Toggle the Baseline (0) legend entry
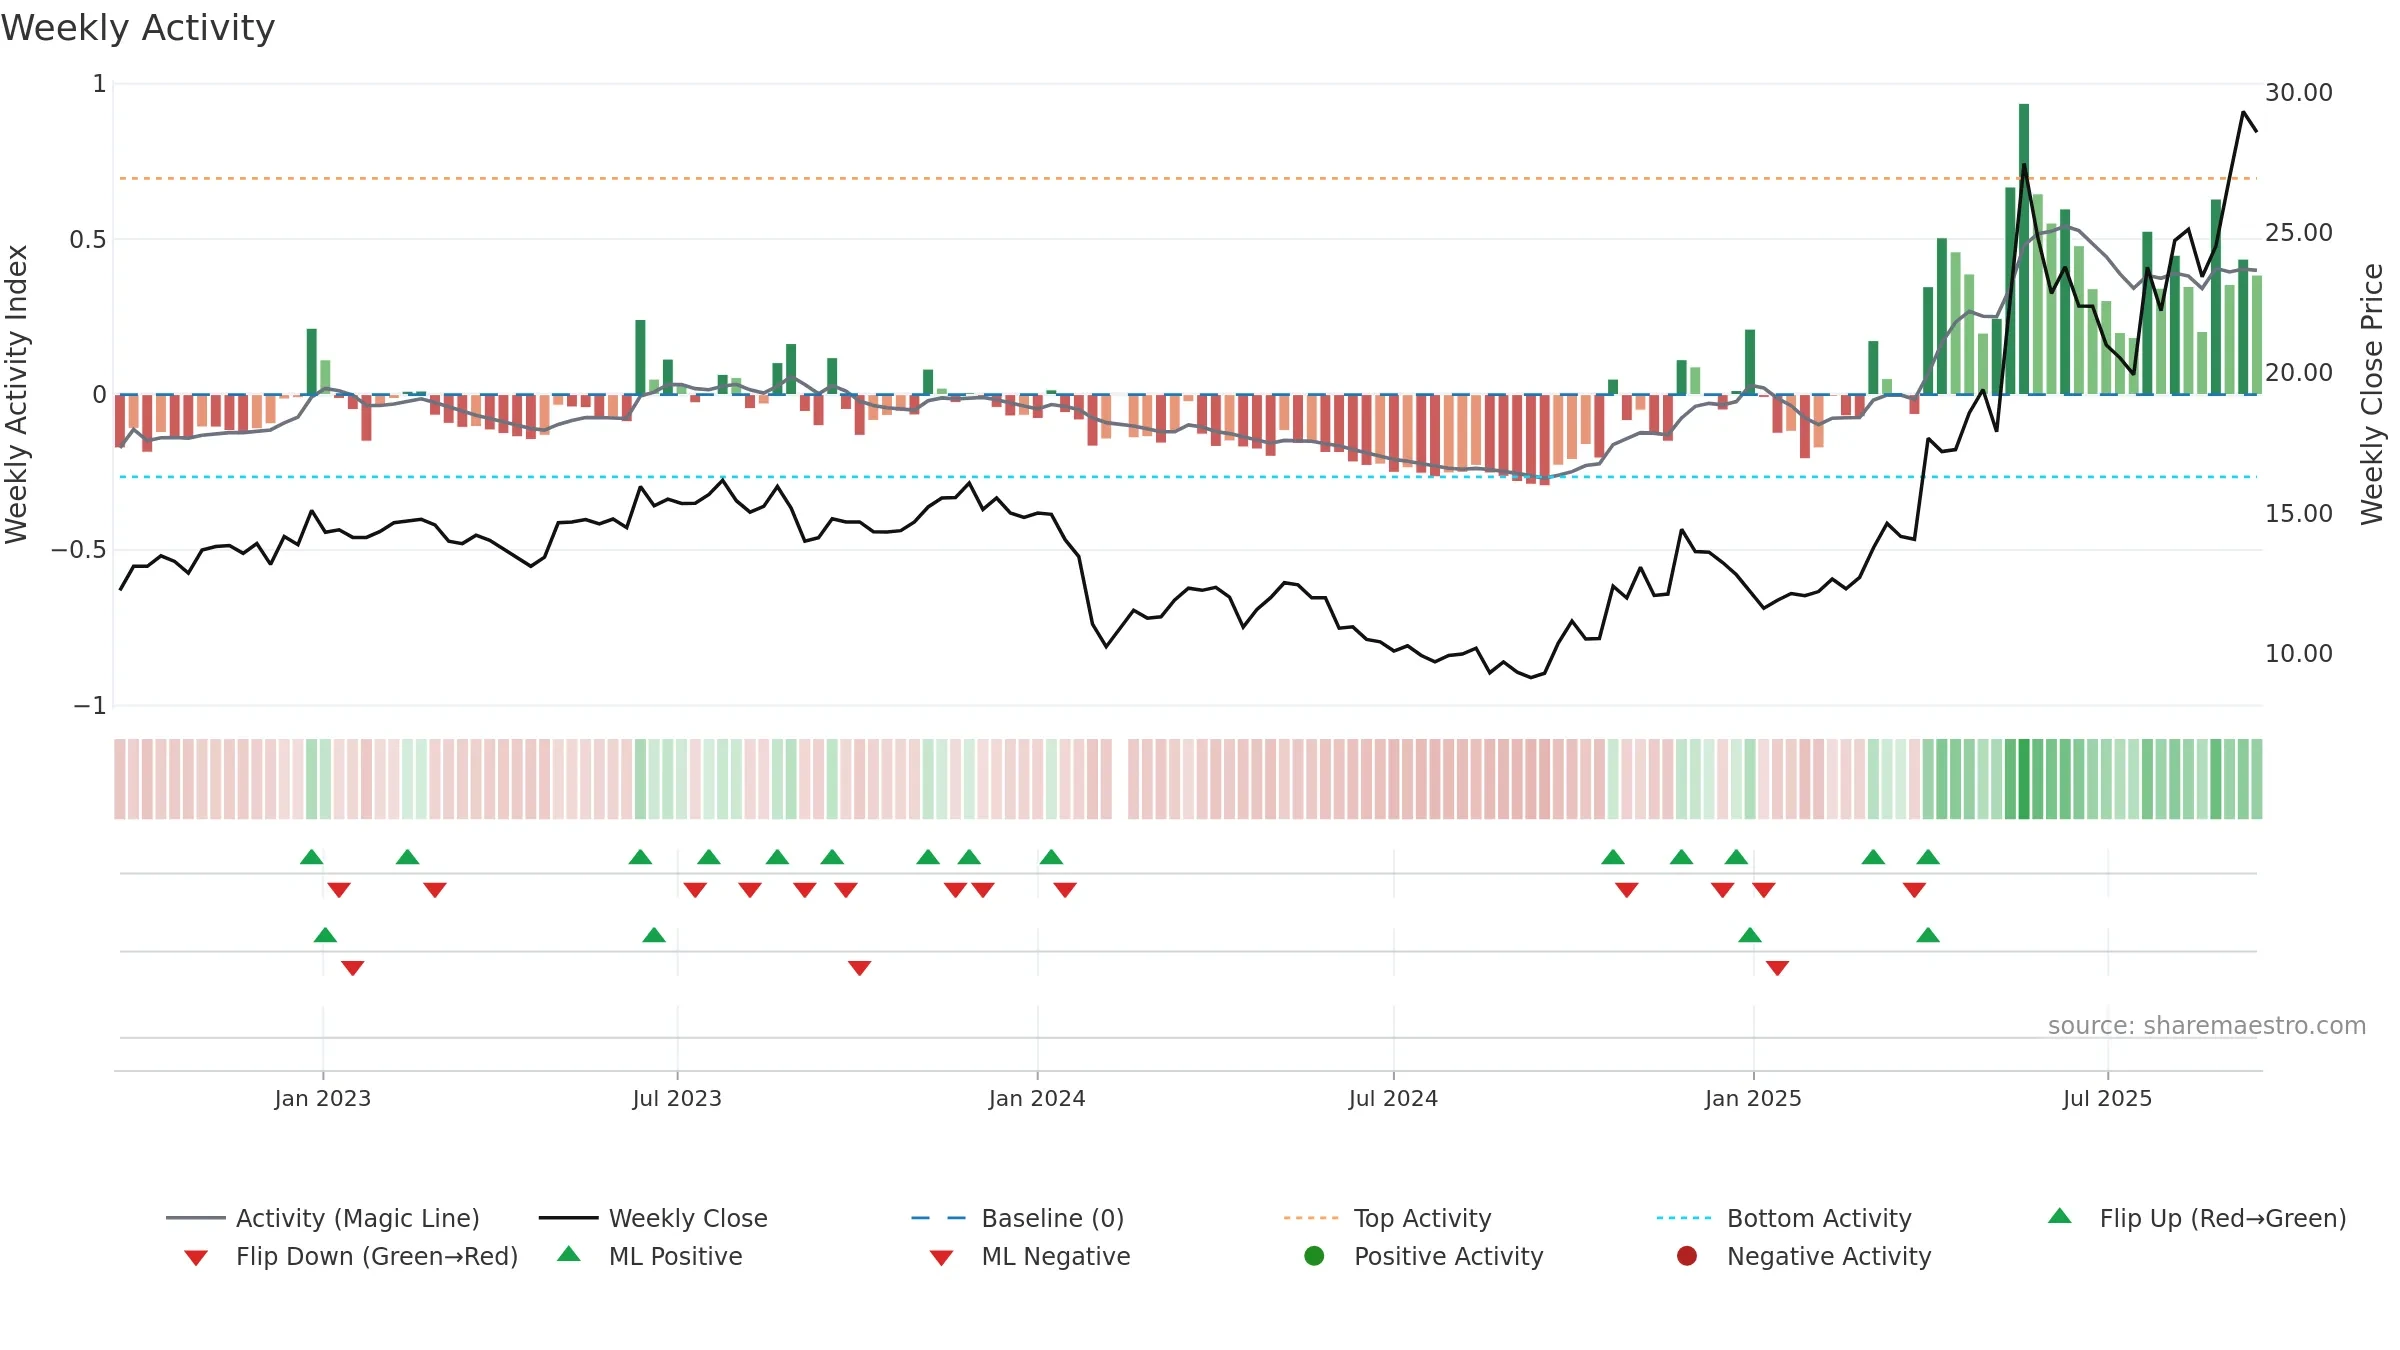 pyautogui.click(x=1018, y=1218)
